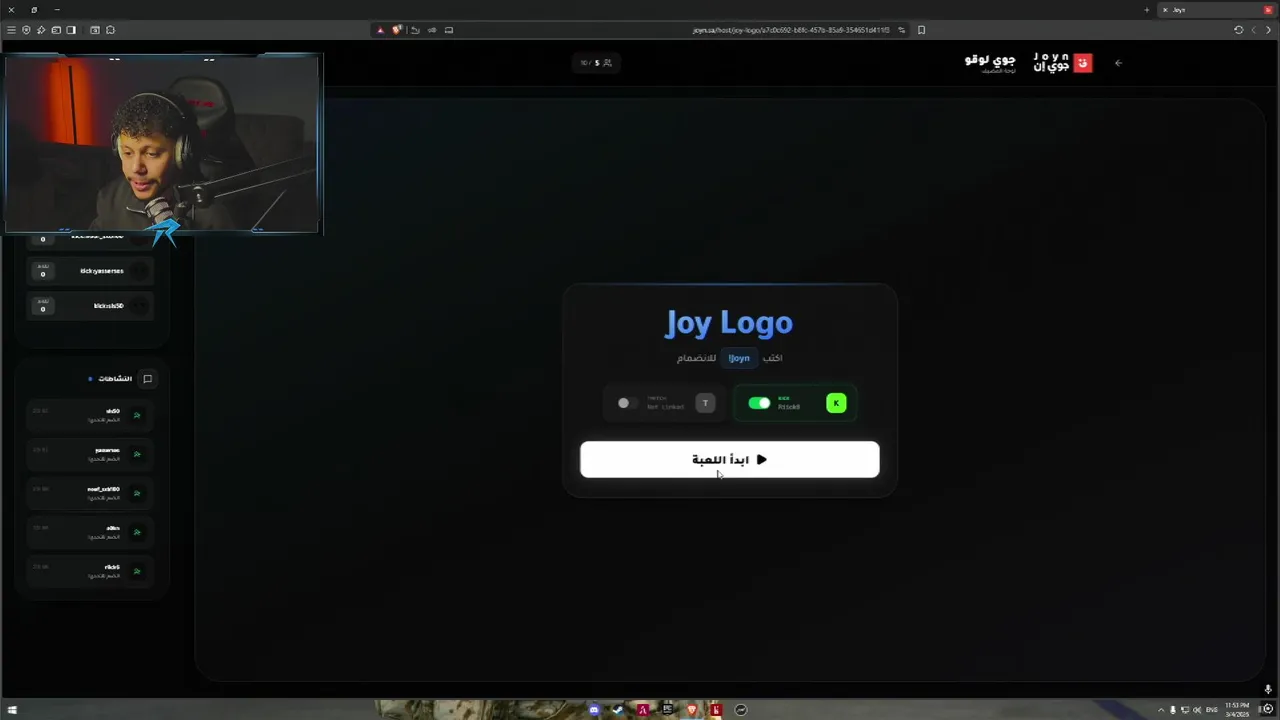Image resolution: width=1280 pixels, height=720 pixels.
Task: Start the game with the white play button
Action: [730, 459]
